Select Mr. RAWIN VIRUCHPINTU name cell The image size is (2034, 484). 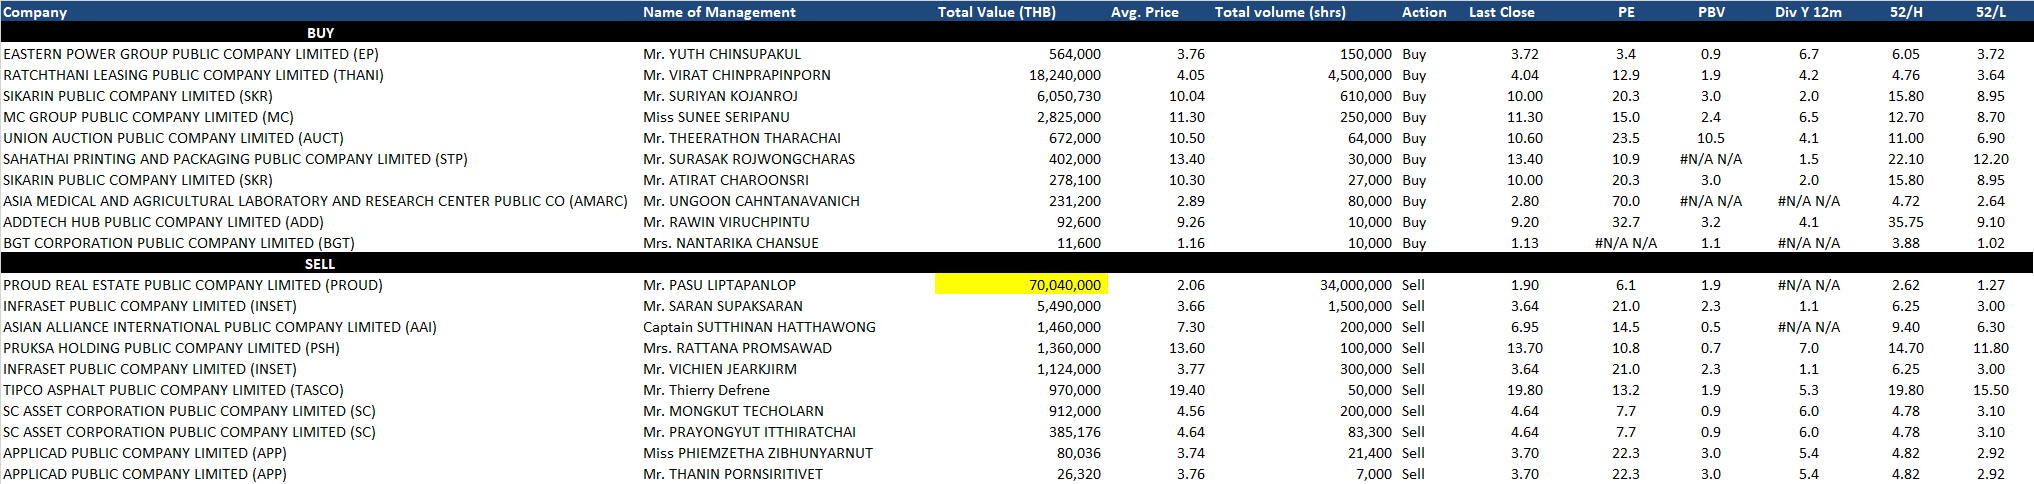(x=726, y=222)
